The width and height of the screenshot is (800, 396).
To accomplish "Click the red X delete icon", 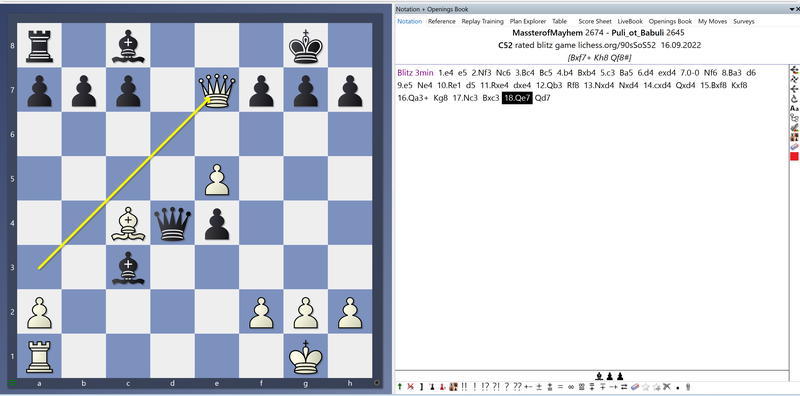I will 410,387.
